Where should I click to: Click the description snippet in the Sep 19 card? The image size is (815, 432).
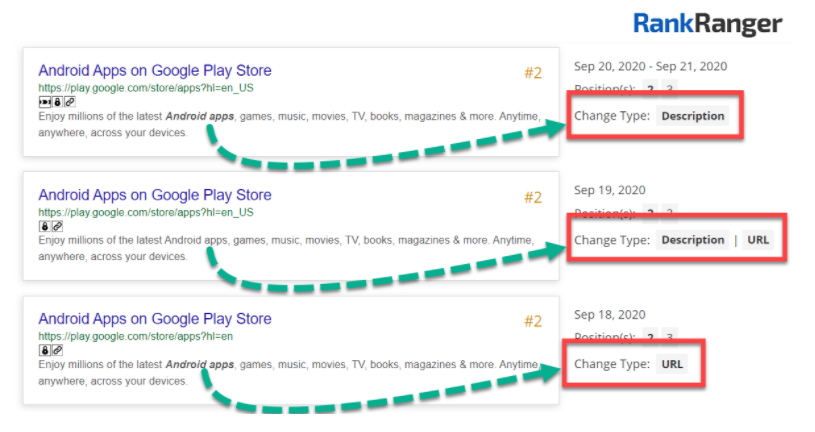point(286,248)
